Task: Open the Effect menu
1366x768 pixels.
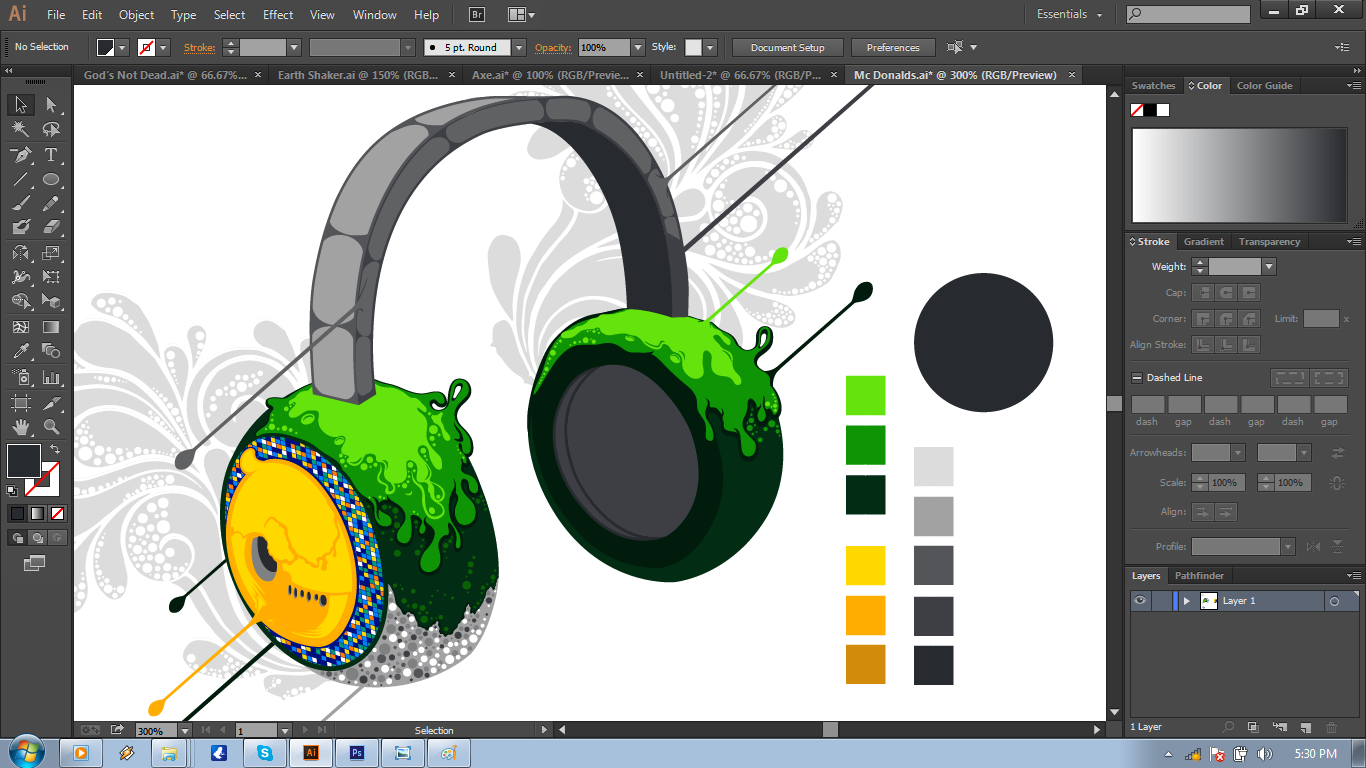Action: [278, 15]
